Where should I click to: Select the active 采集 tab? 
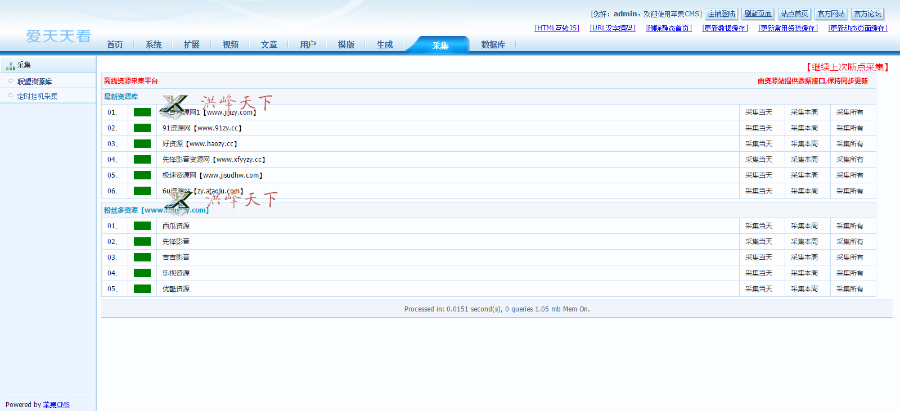tap(441, 46)
